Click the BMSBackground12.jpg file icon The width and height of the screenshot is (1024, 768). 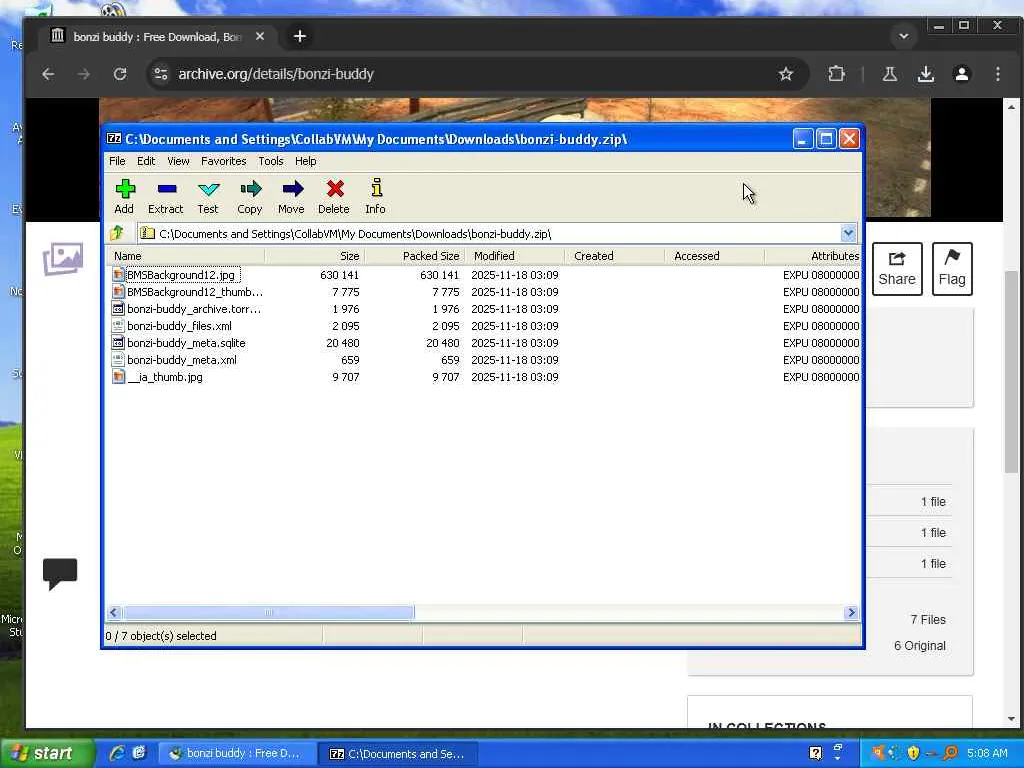point(118,275)
